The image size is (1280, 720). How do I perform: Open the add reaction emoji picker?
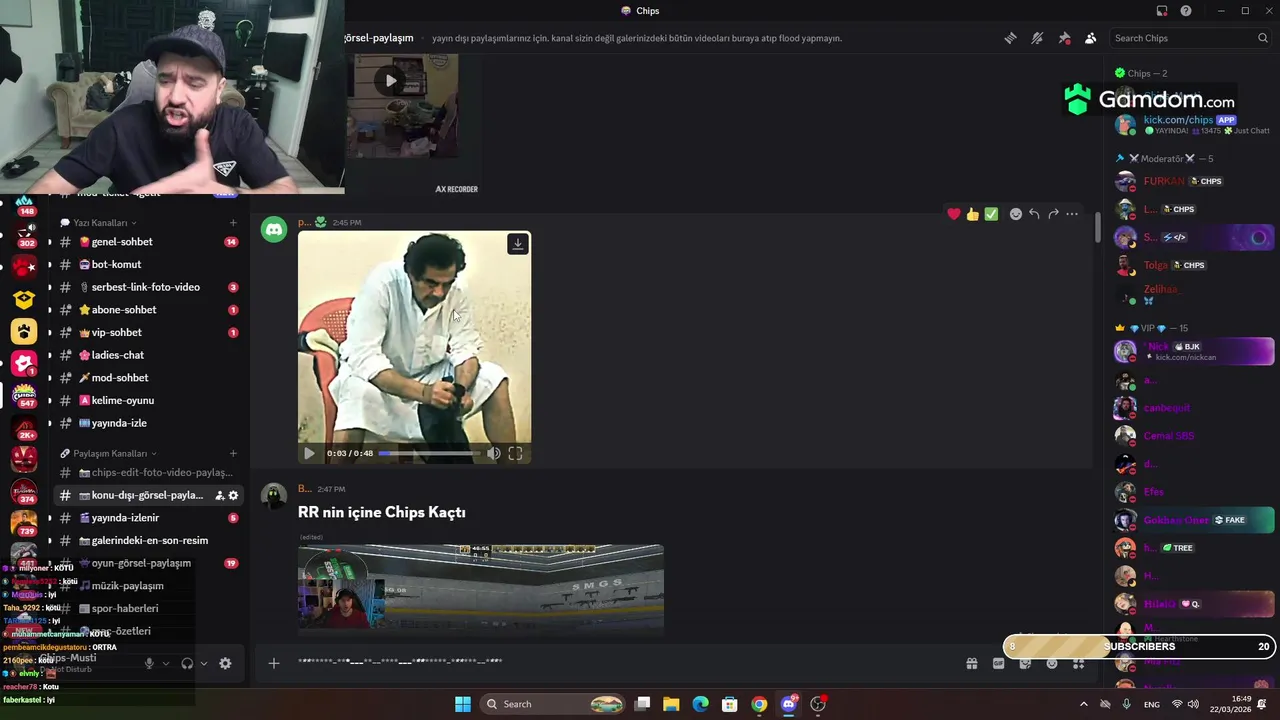point(1015,214)
